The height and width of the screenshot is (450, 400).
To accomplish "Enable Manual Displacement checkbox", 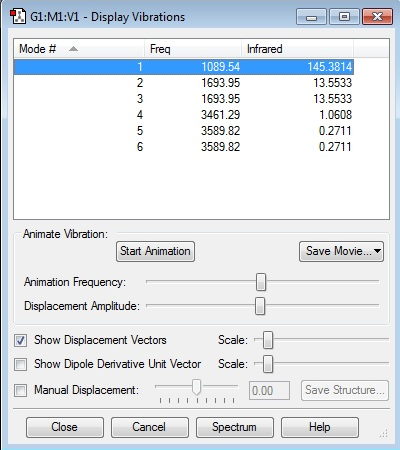I will click(20, 390).
